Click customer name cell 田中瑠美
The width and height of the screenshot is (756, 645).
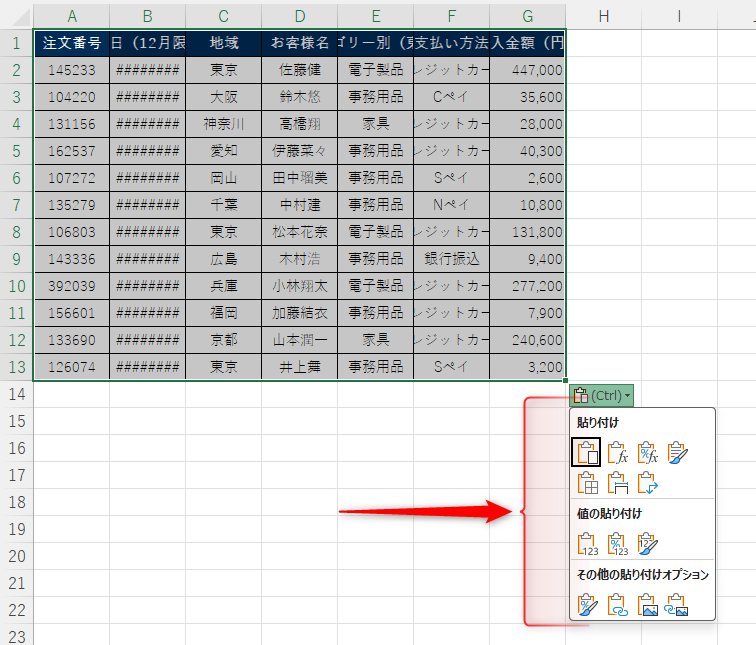[x=299, y=178]
